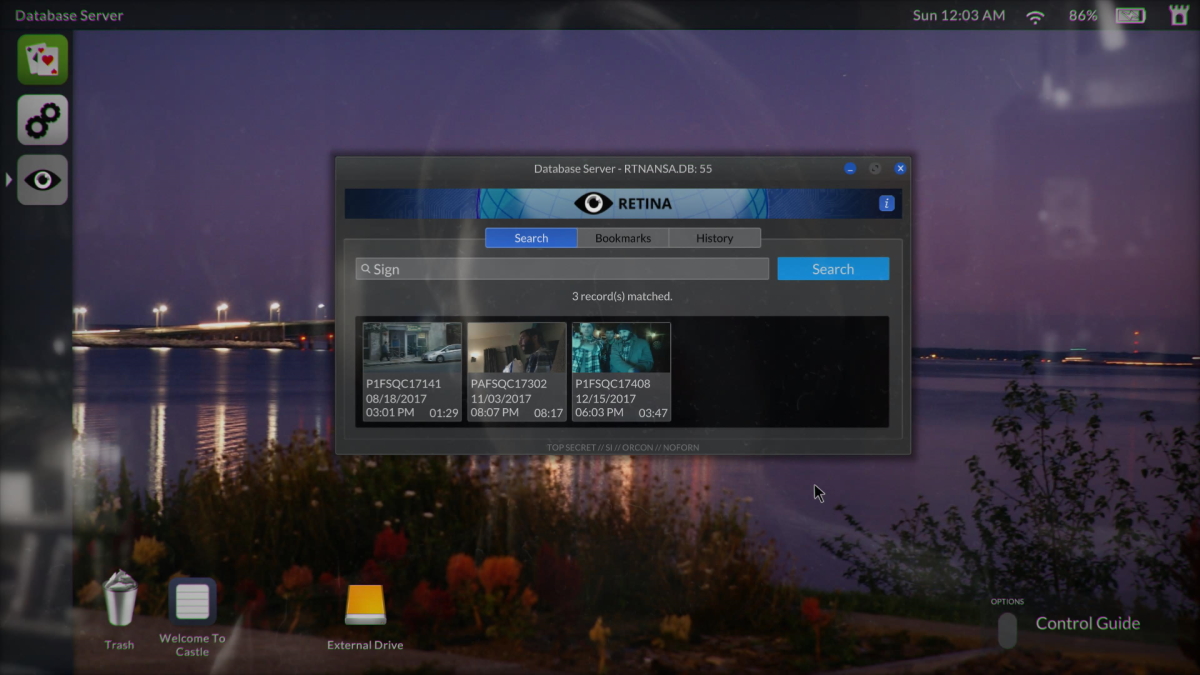Viewport: 1200px width, 675px height.
Task: Select the Search tab
Action: (x=531, y=238)
